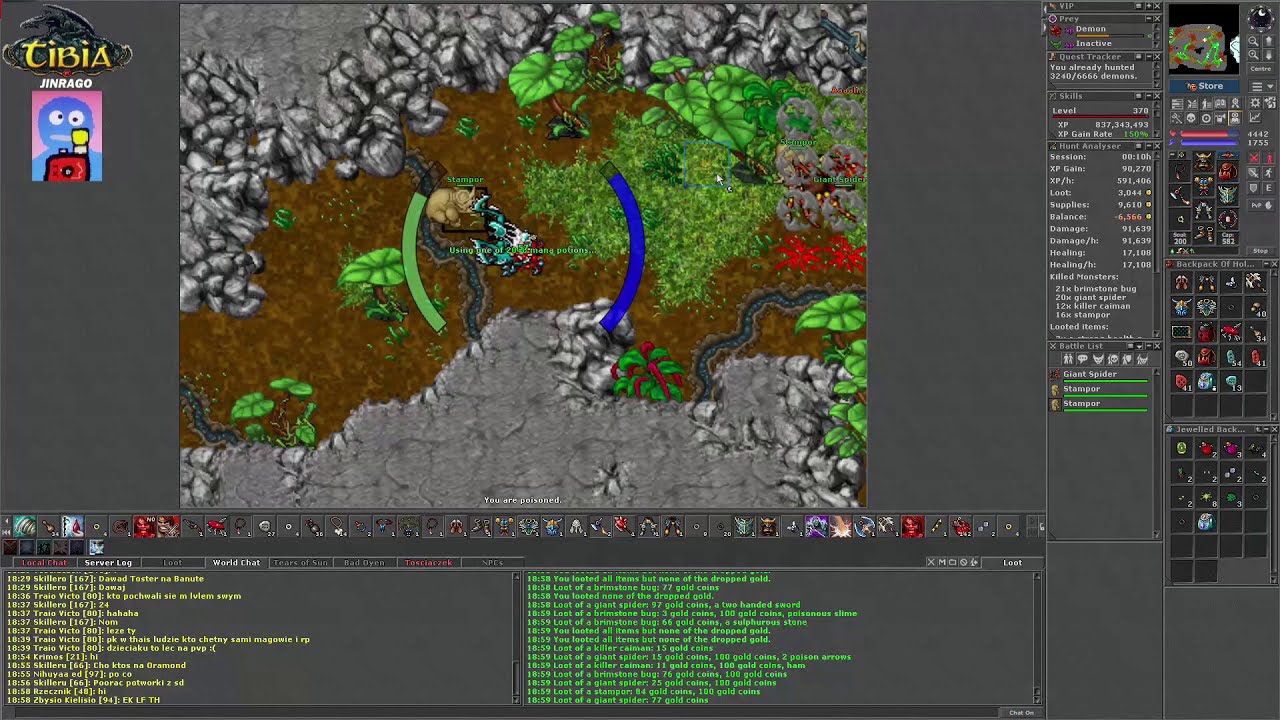Screen dimensions: 1280x720
Task: Zoom out the minimap
Action: (1253, 41)
